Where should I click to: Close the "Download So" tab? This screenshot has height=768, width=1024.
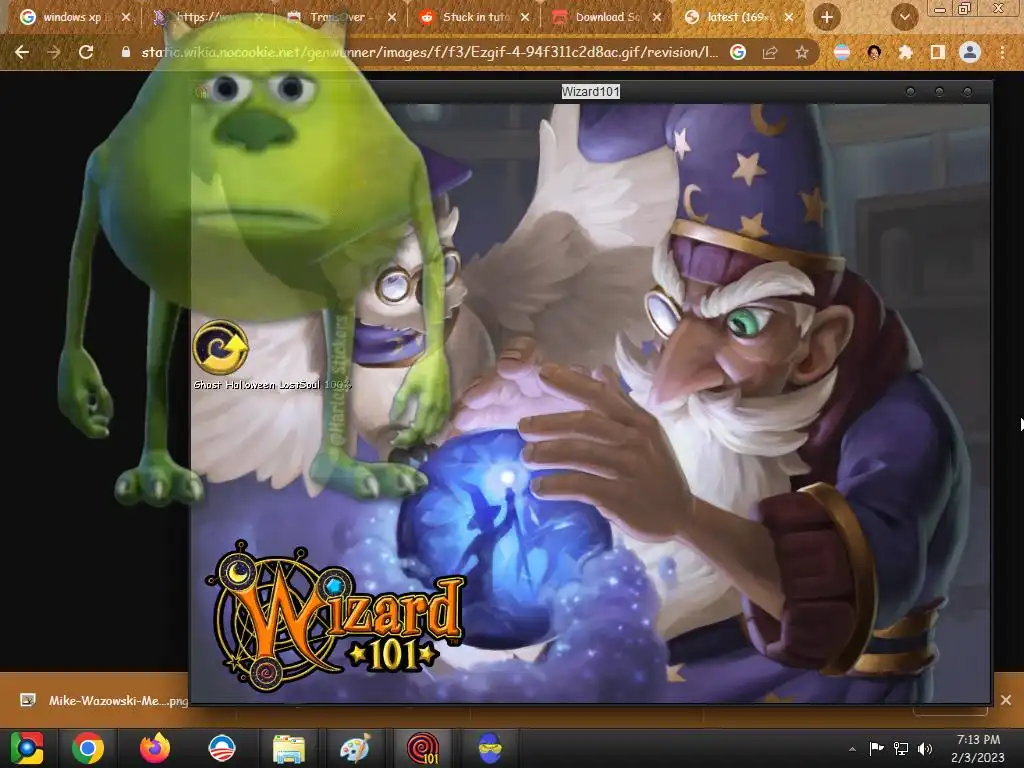(x=657, y=17)
